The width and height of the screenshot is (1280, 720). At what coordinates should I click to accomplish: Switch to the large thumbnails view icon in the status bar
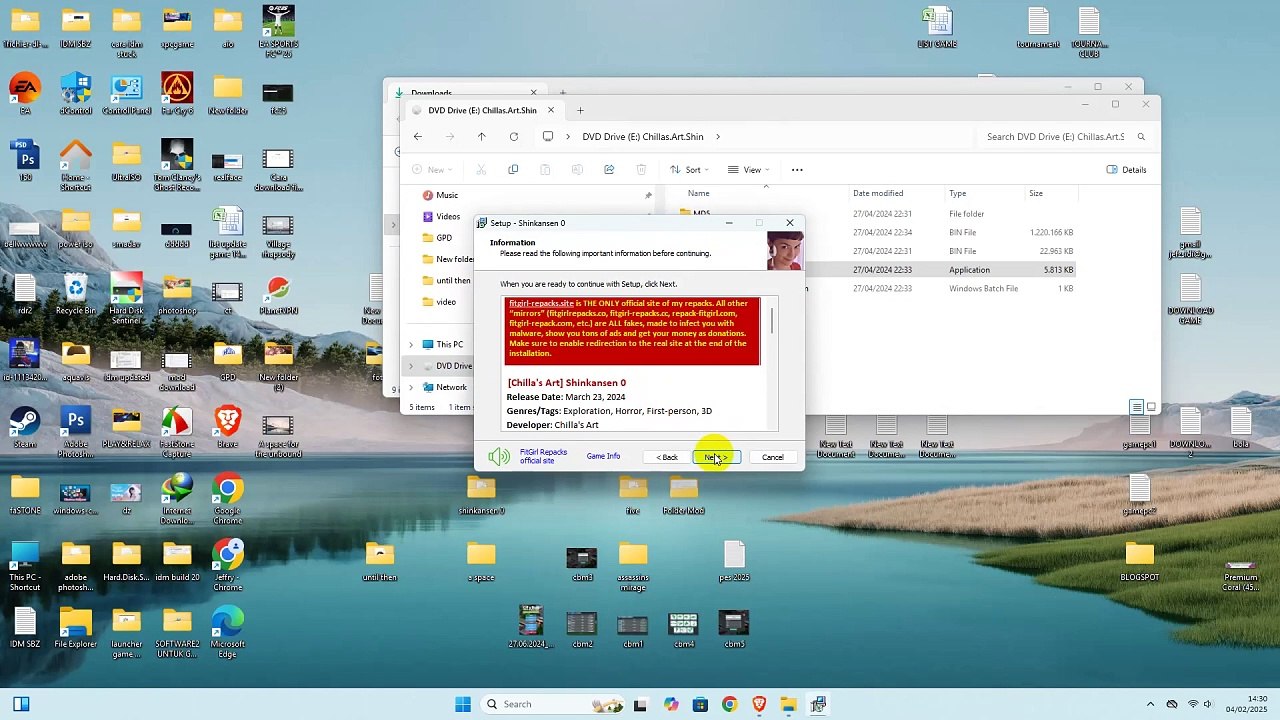pos(1151,407)
